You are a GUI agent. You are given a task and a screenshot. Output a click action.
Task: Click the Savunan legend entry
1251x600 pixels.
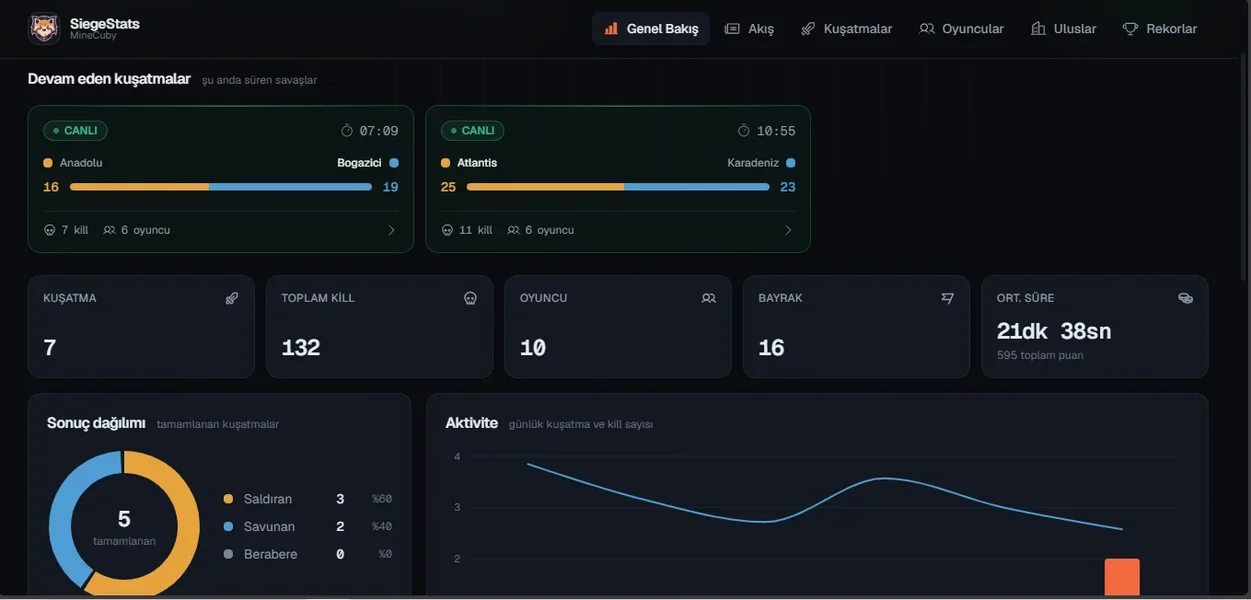[308, 526]
